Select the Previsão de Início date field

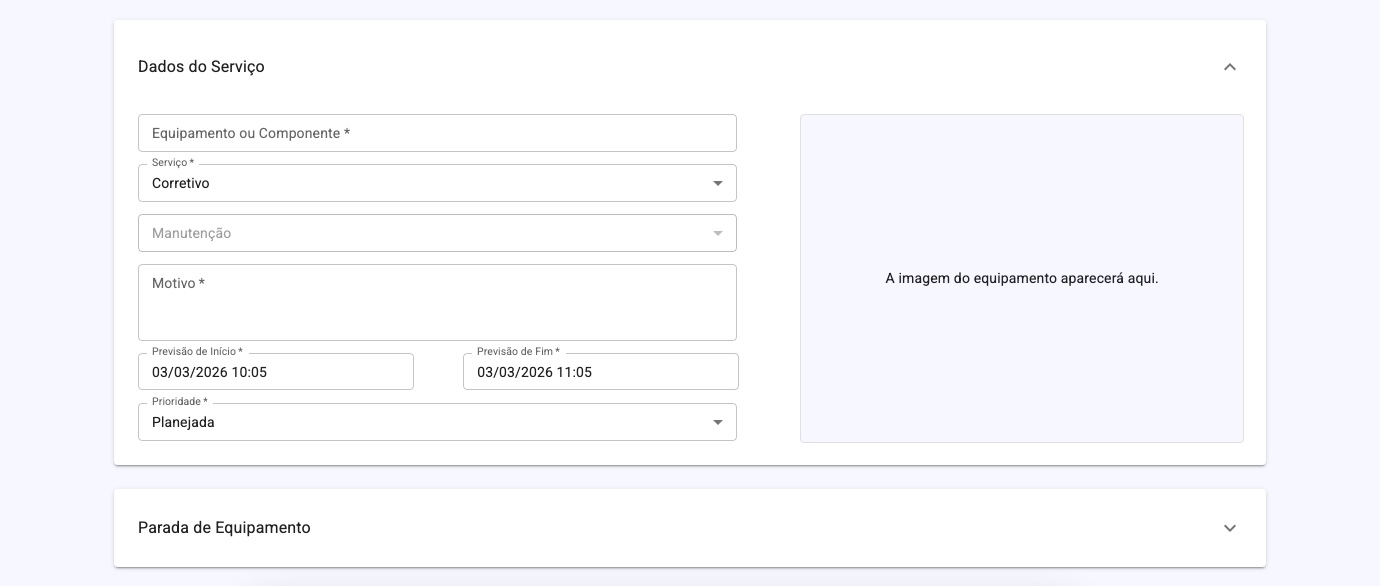pyautogui.click(x=275, y=373)
